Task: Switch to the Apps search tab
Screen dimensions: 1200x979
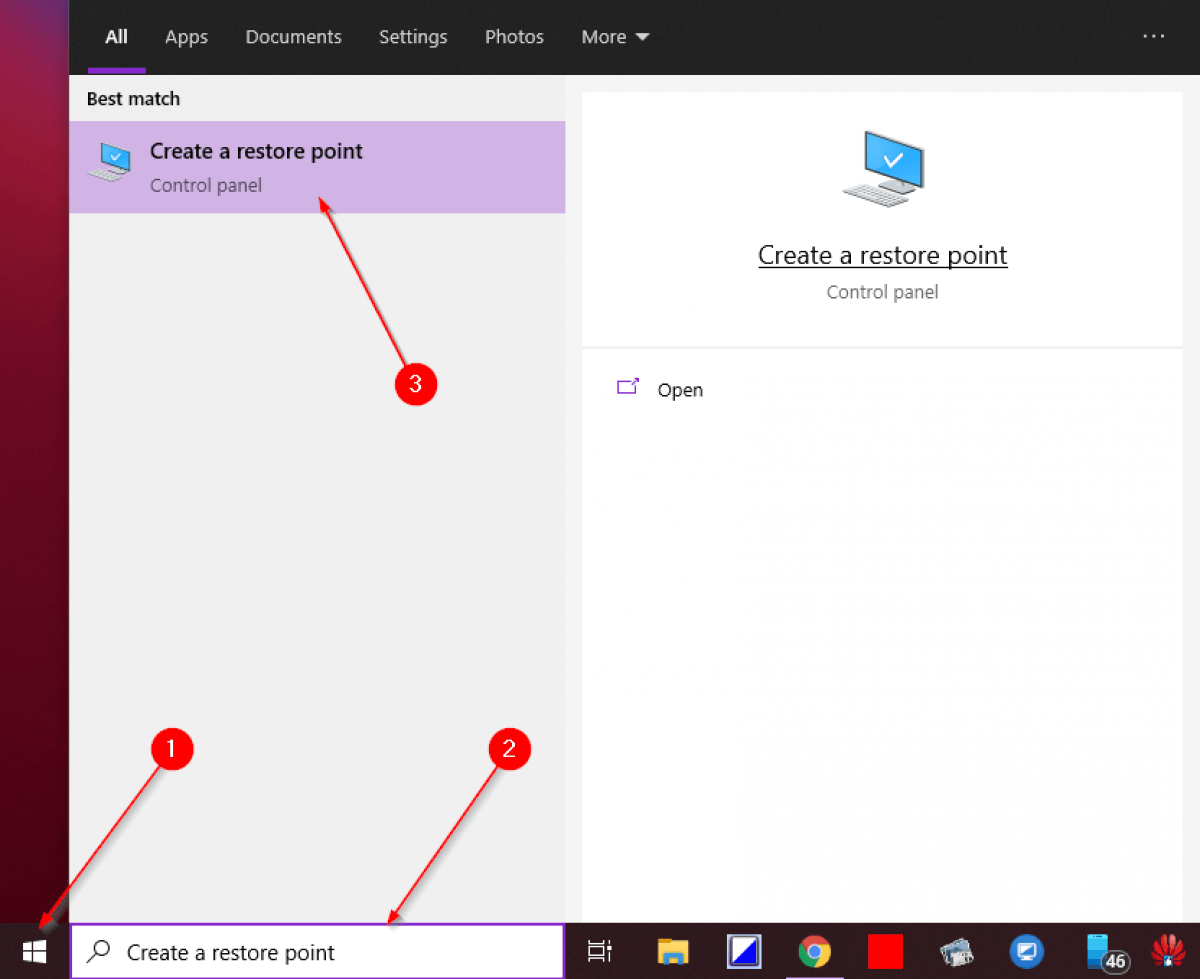Action: tap(186, 37)
